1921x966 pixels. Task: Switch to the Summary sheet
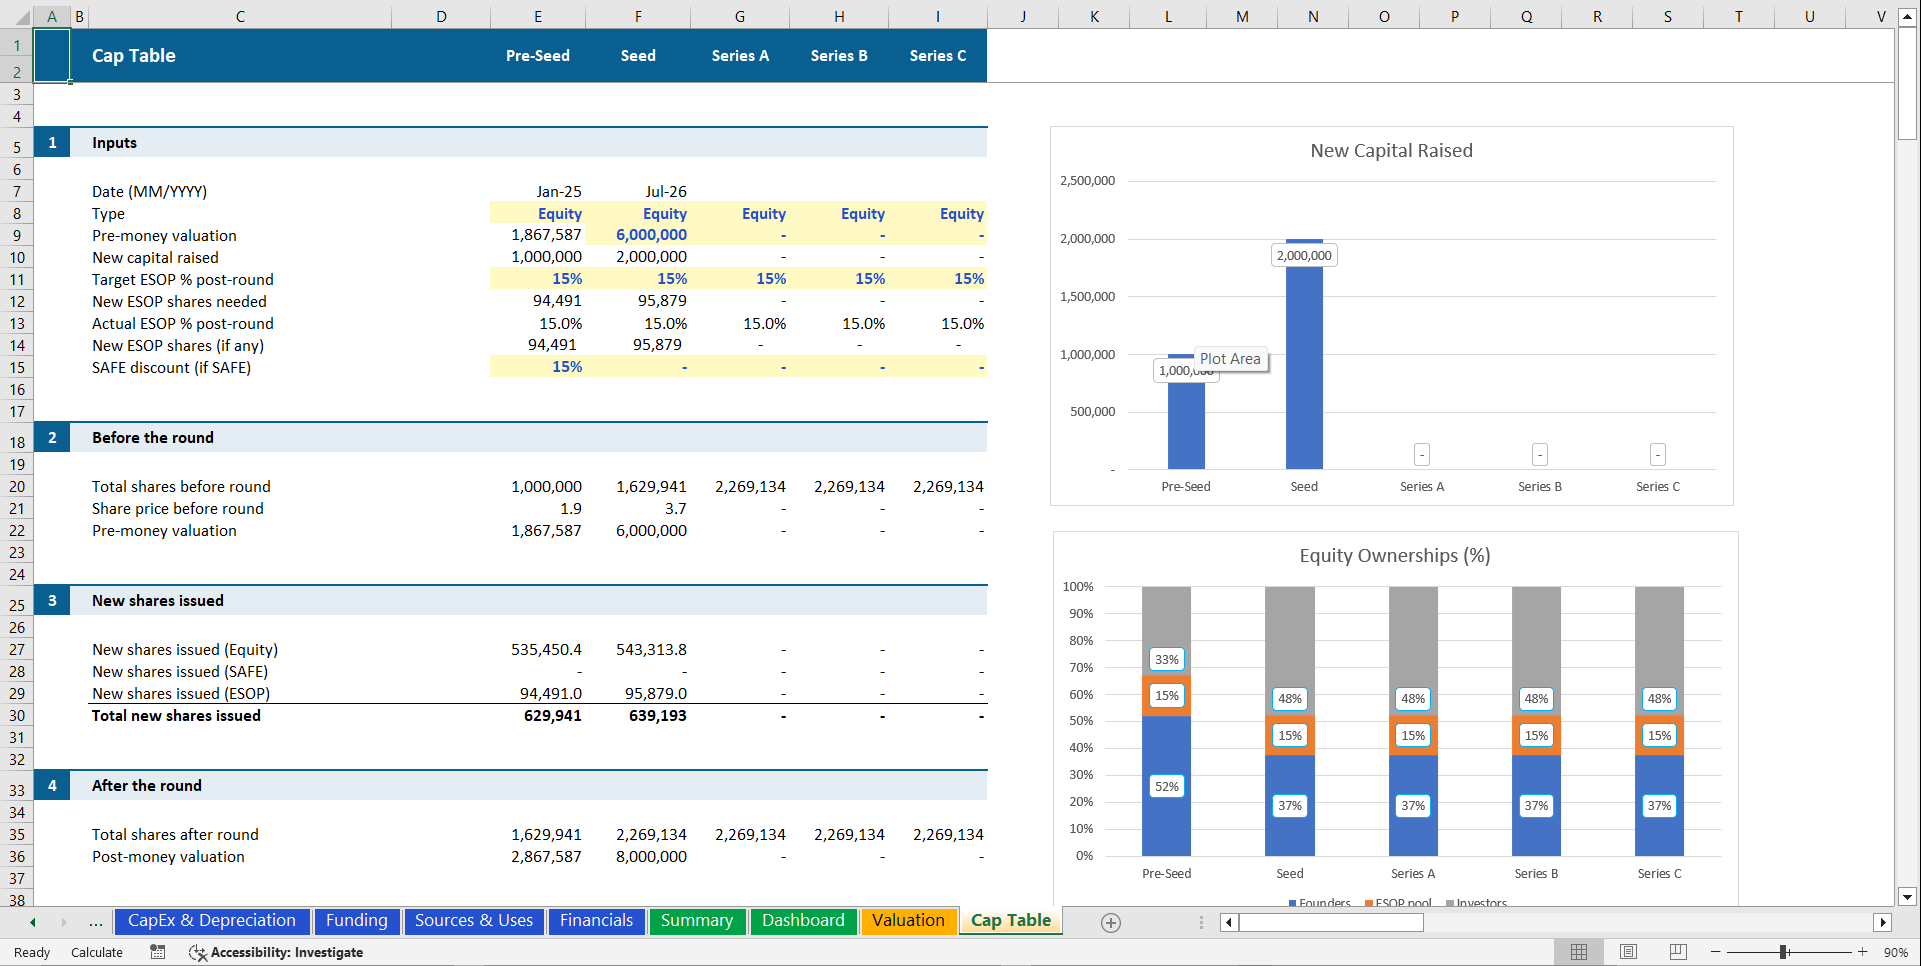click(697, 921)
